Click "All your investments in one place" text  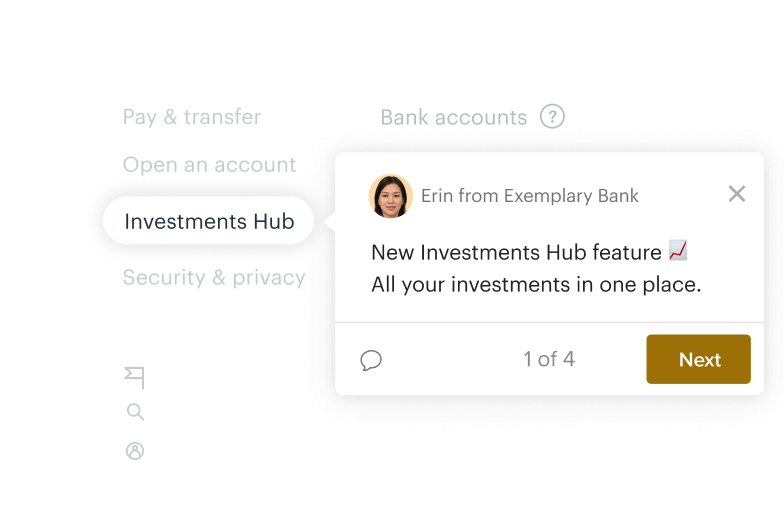(536, 285)
